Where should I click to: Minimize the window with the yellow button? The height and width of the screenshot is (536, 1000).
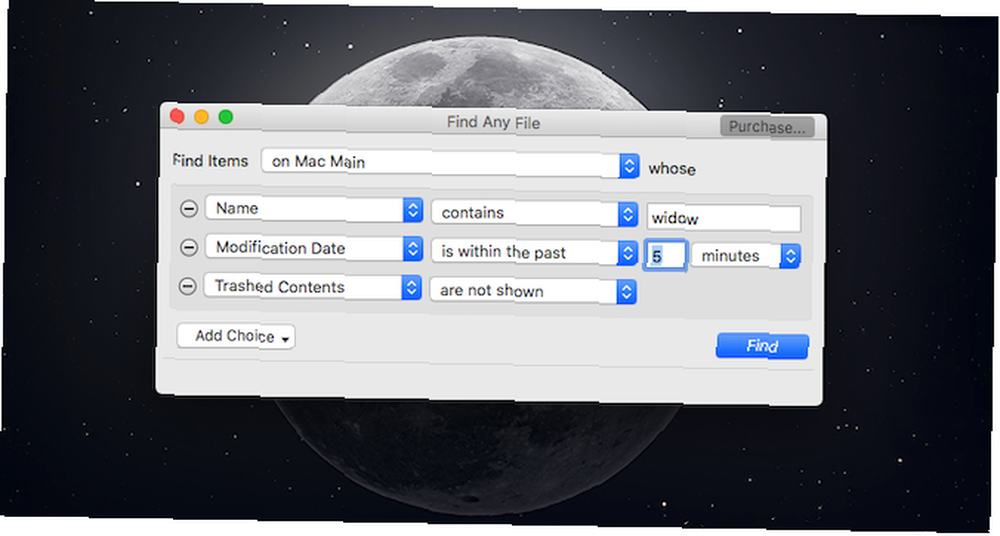pyautogui.click(x=202, y=117)
